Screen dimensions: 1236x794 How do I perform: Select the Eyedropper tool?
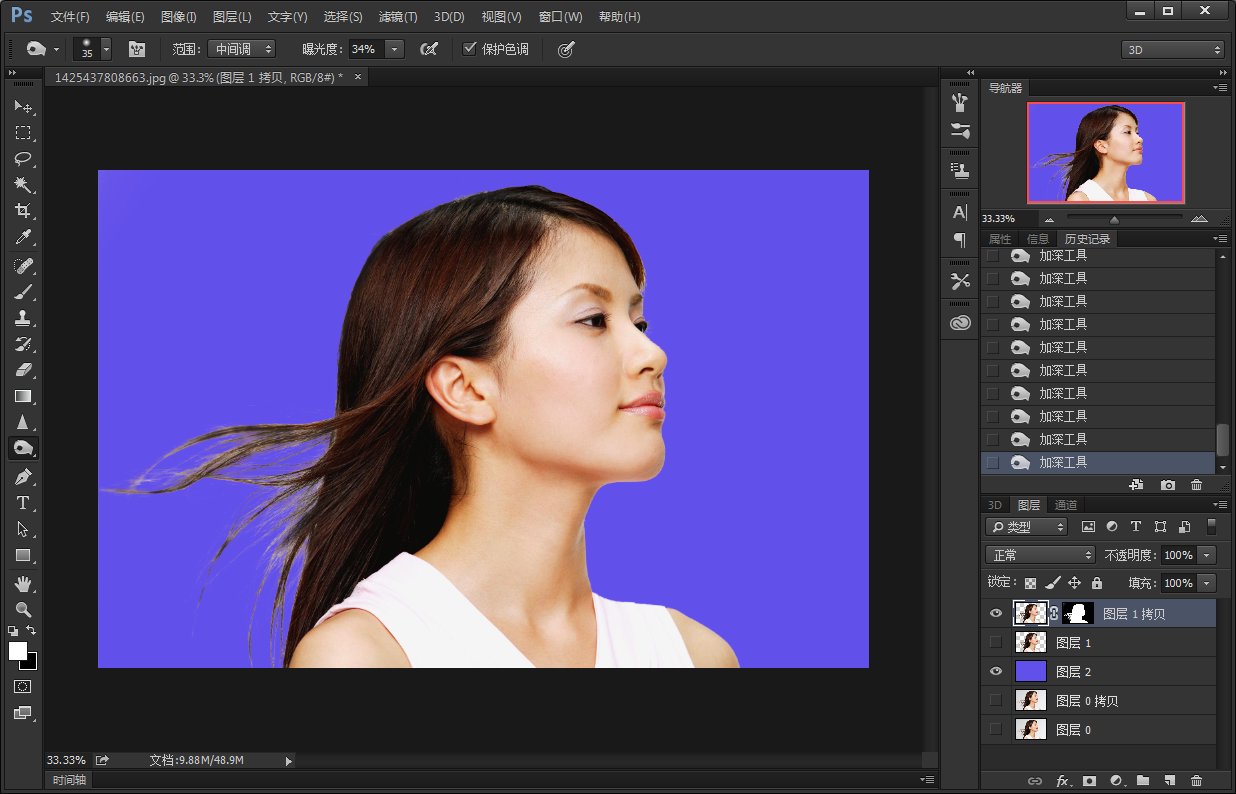(x=23, y=237)
